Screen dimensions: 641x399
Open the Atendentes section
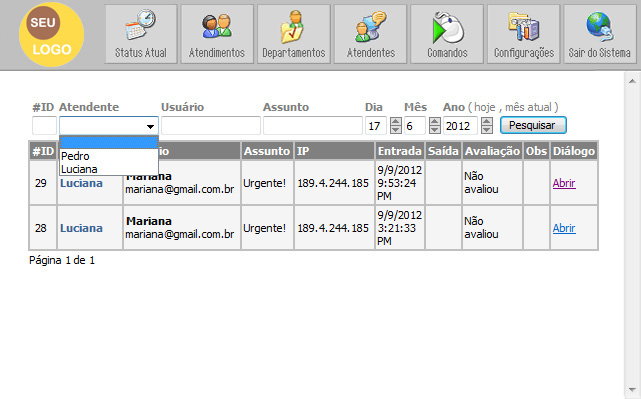[370, 34]
